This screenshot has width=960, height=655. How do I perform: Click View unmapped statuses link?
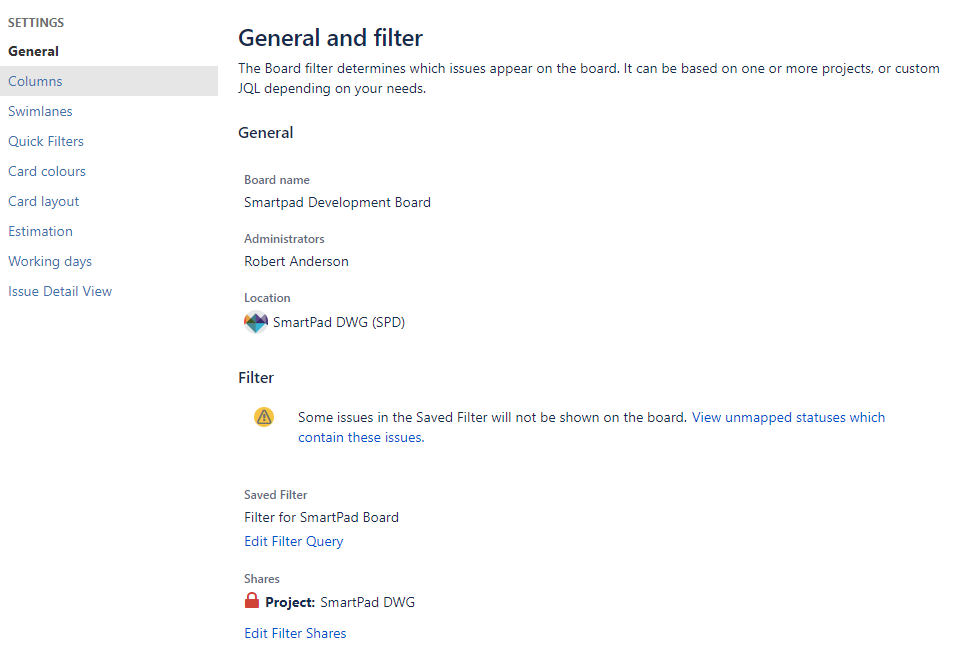pos(591,427)
